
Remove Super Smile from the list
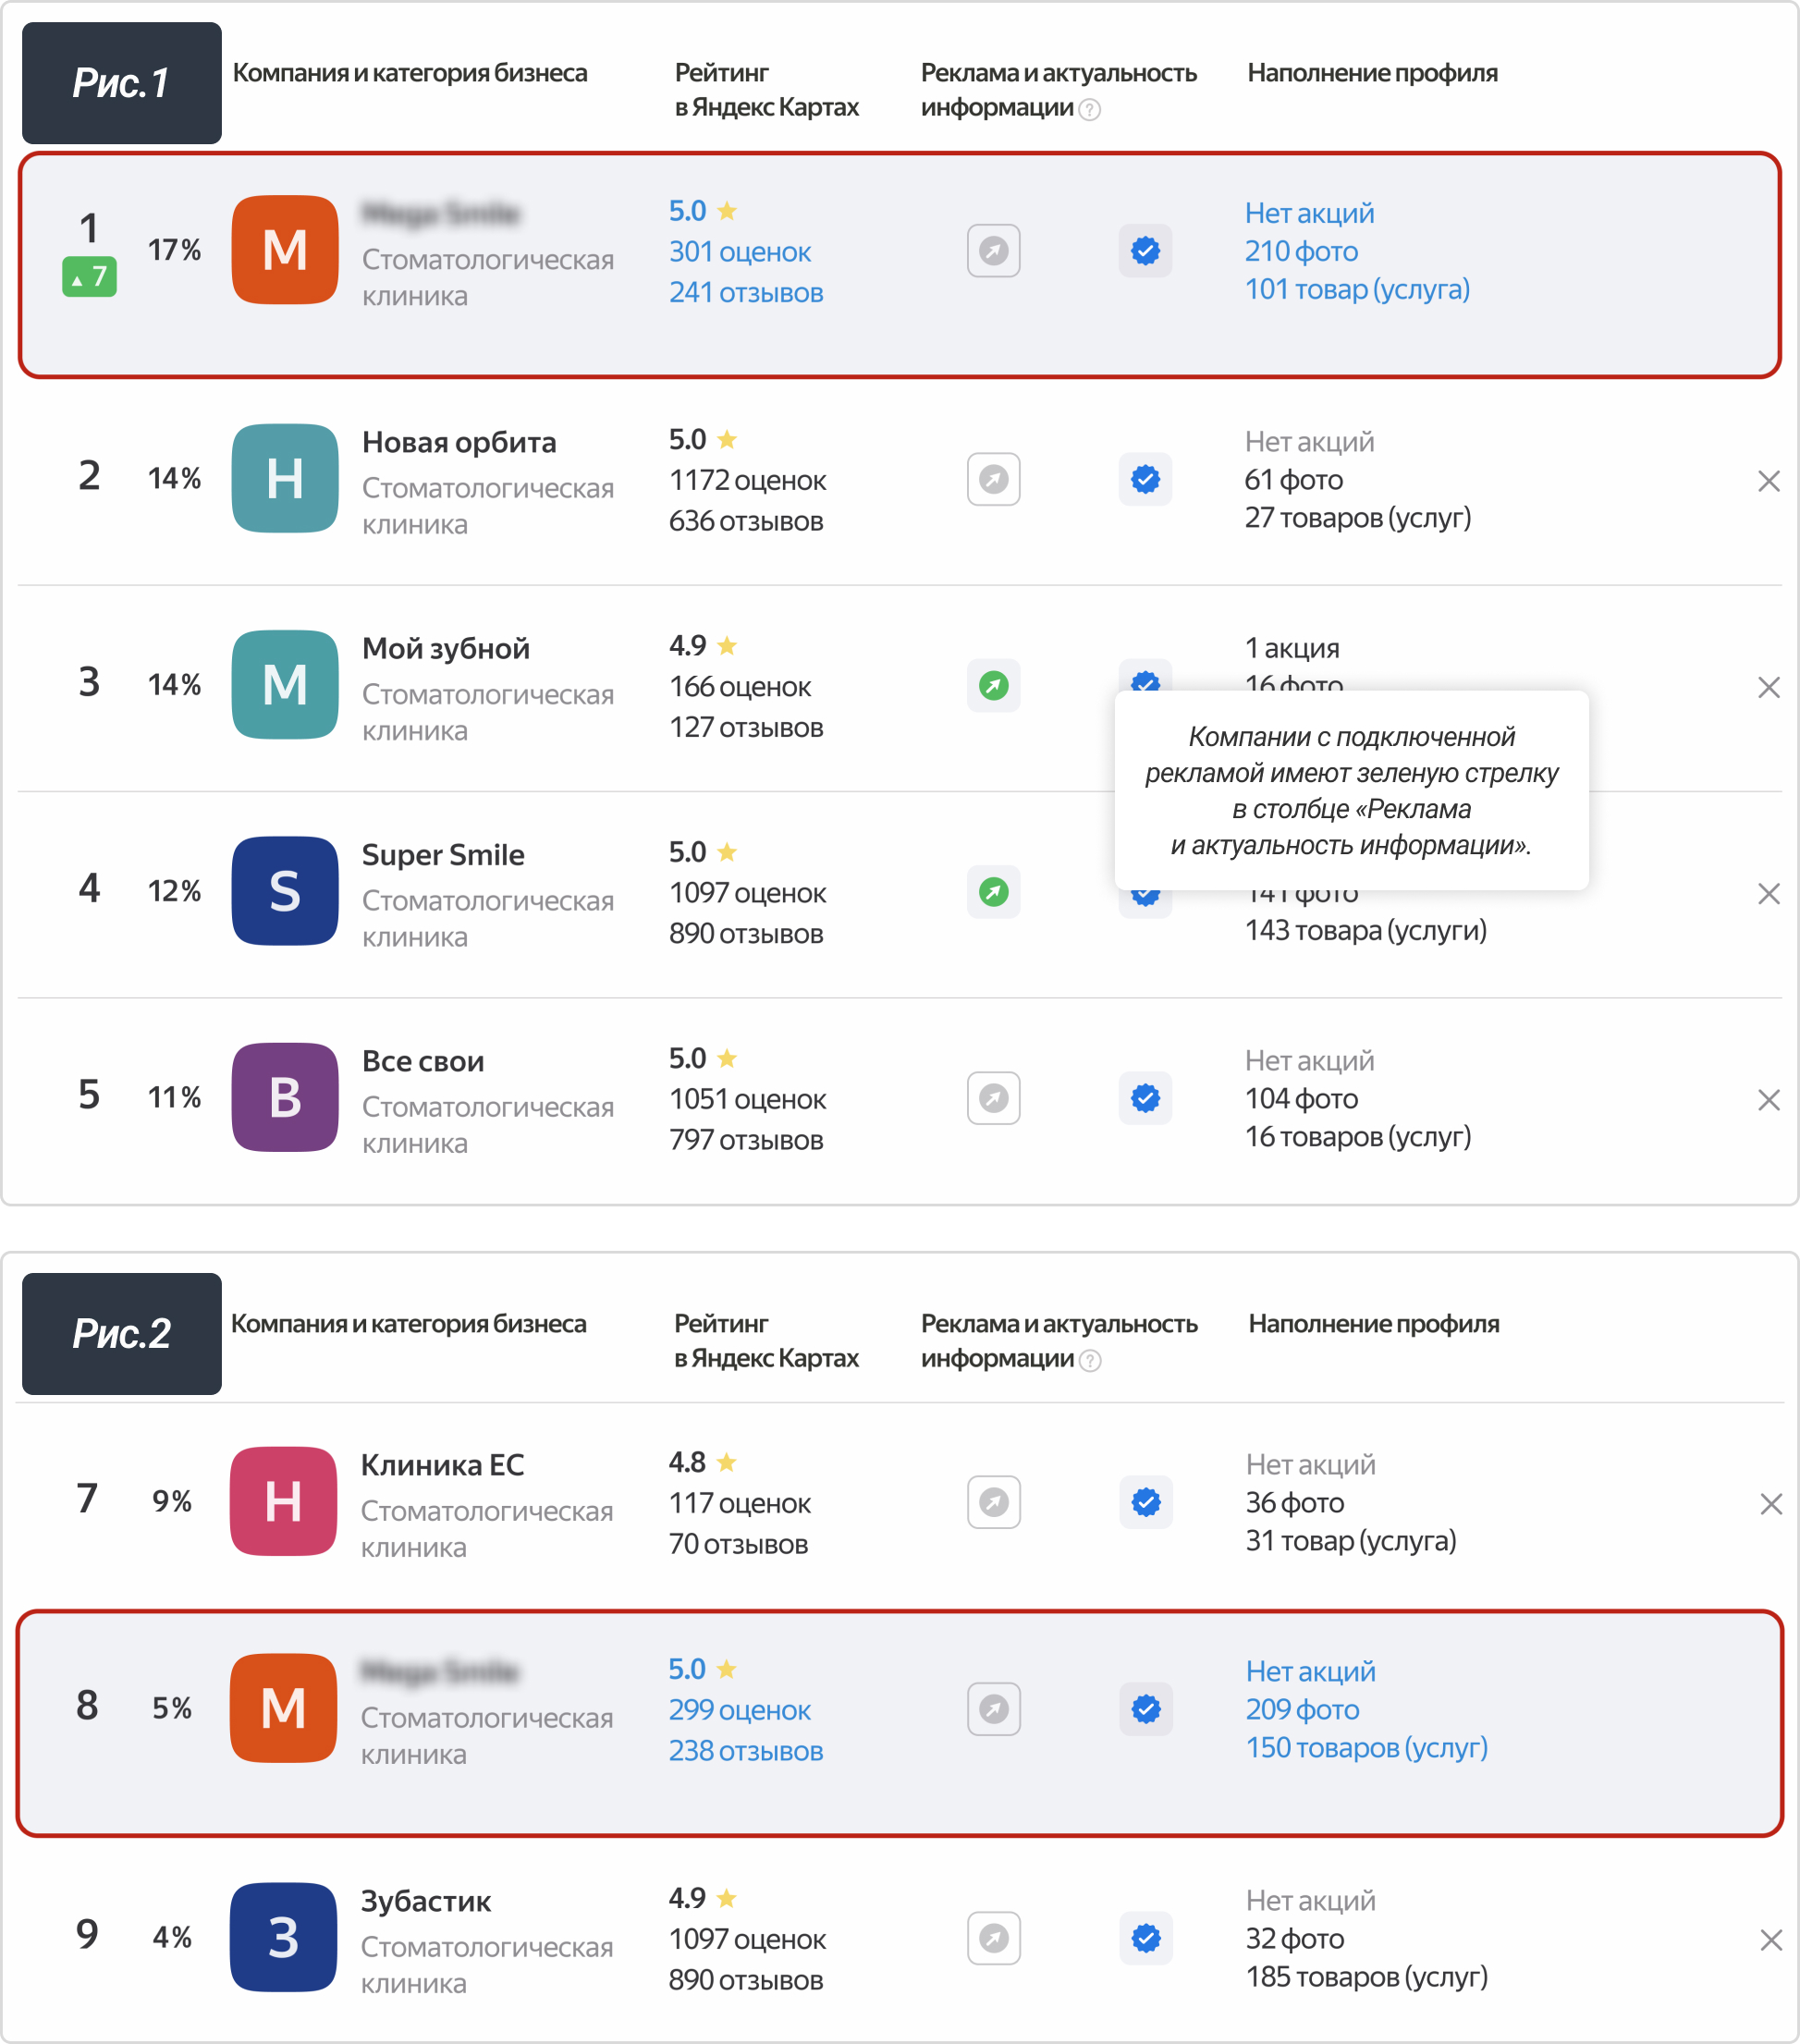click(x=1768, y=894)
